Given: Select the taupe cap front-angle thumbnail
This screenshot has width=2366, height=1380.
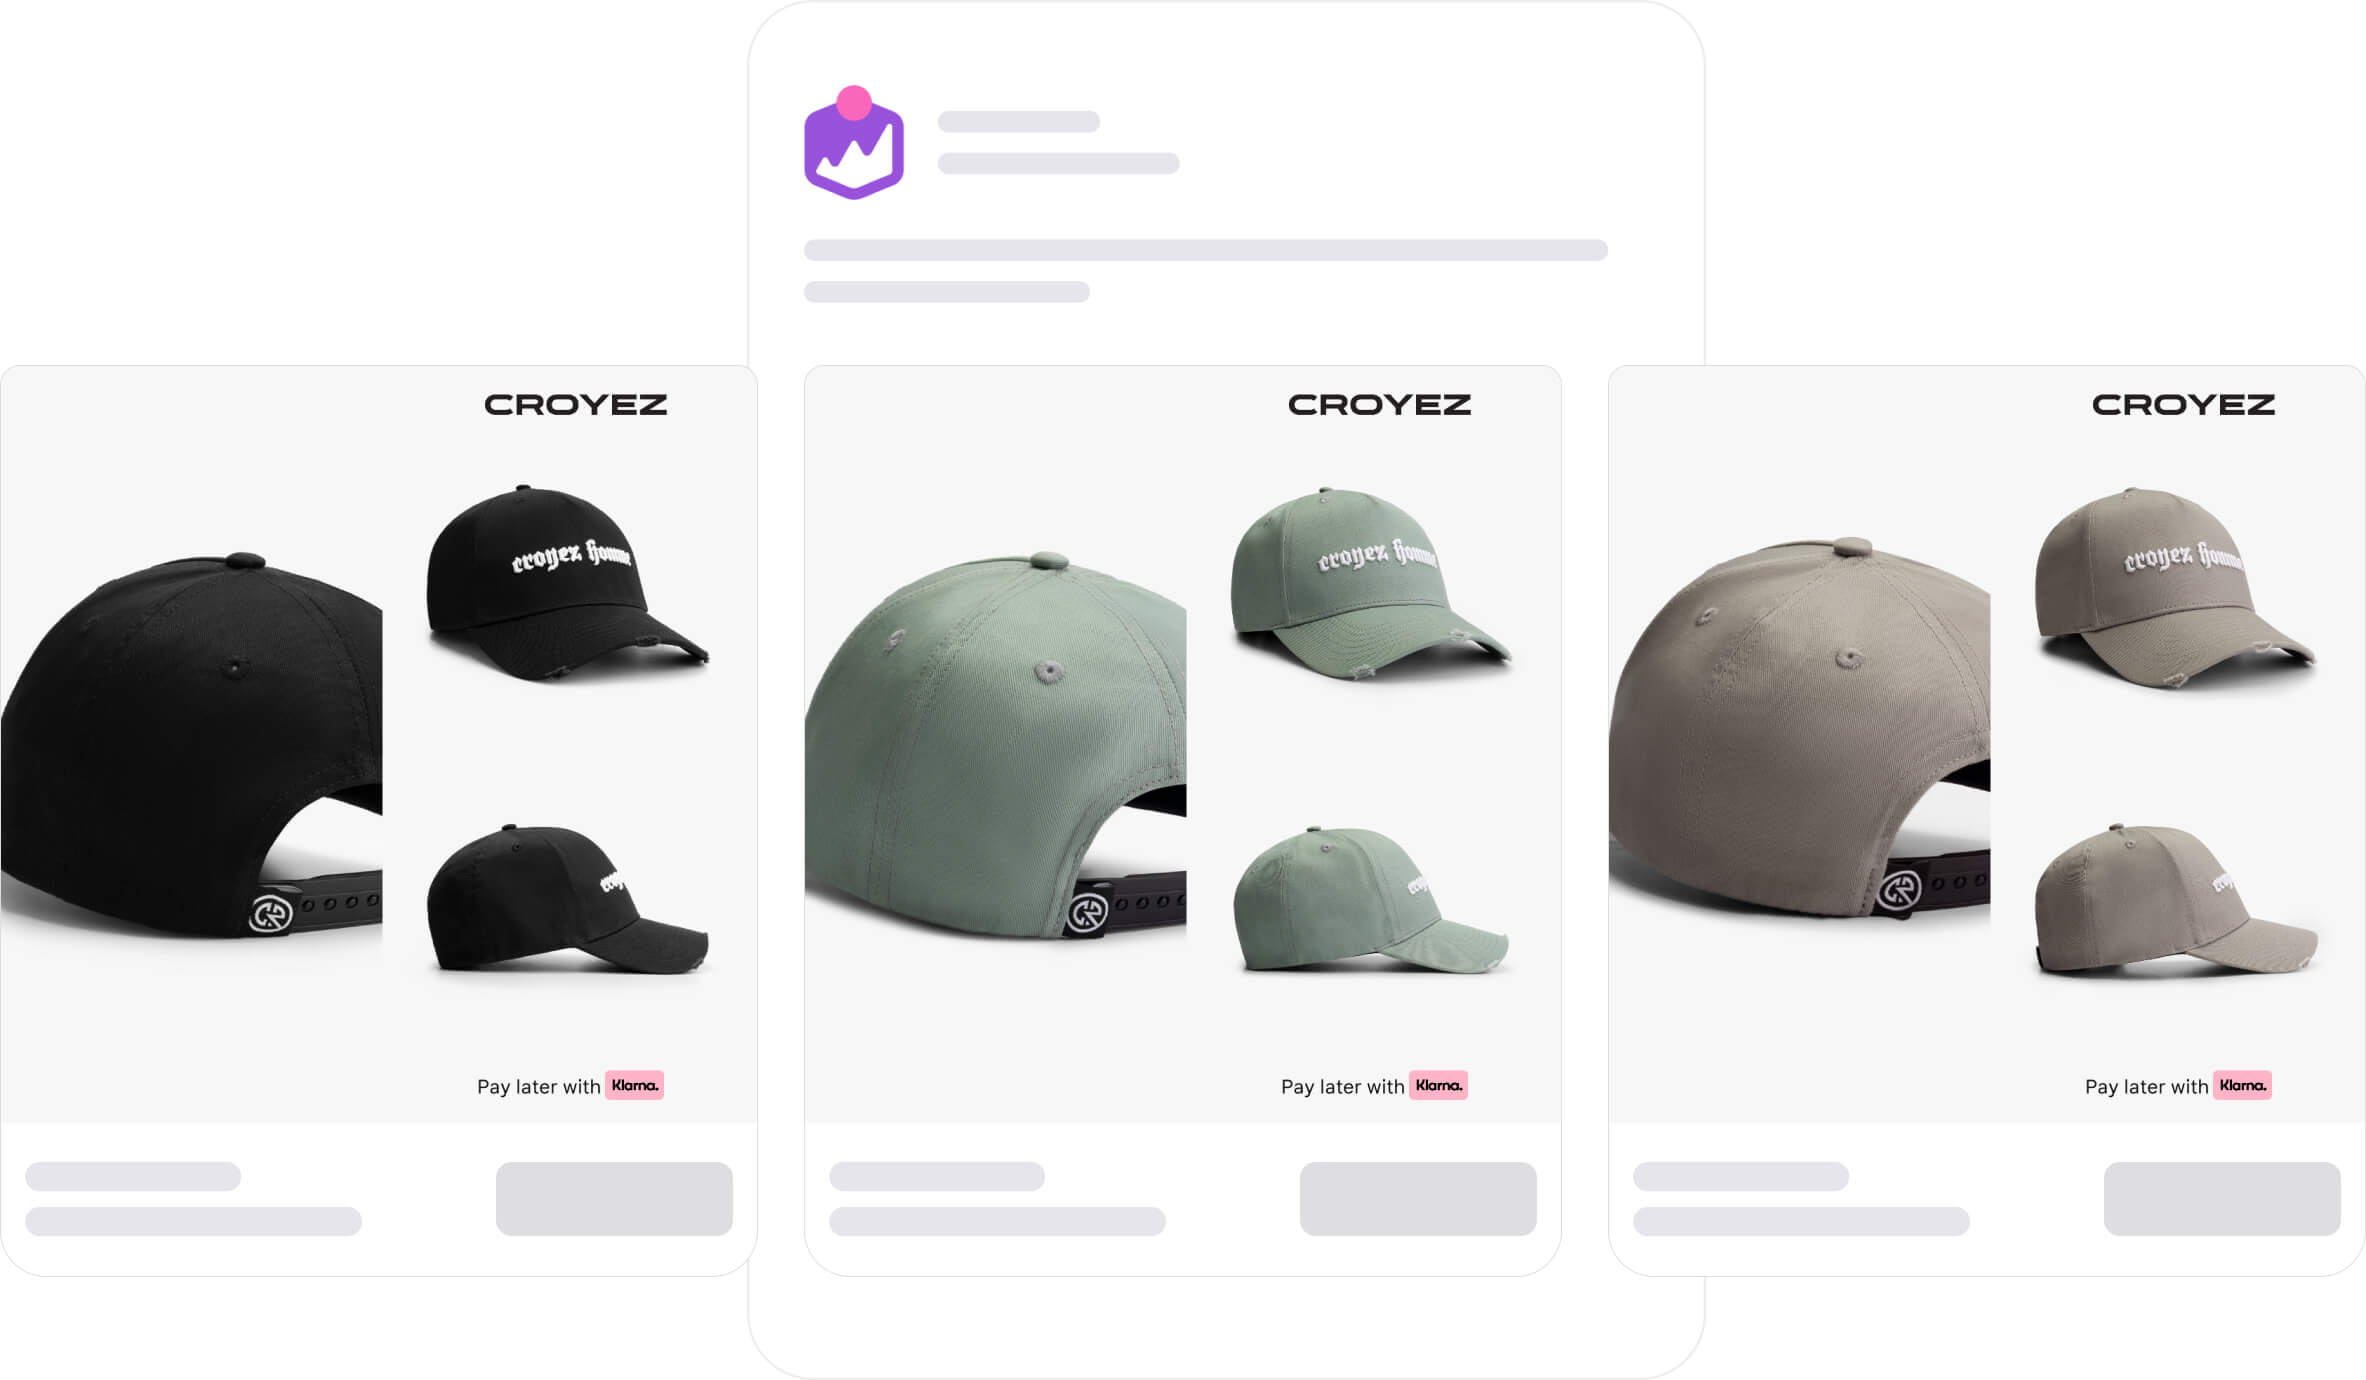Looking at the screenshot, I should pos(2176,587).
